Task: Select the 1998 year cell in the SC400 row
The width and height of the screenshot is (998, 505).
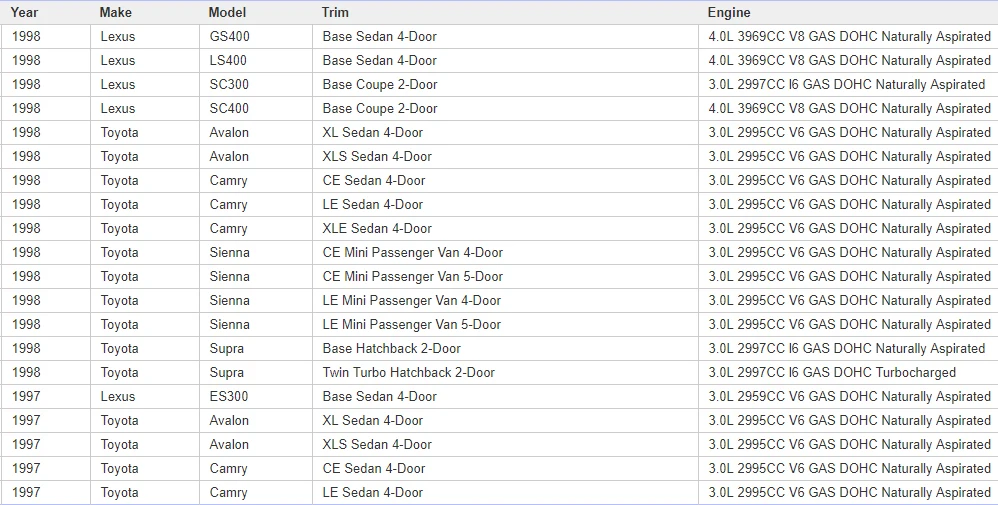Action: (x=45, y=109)
